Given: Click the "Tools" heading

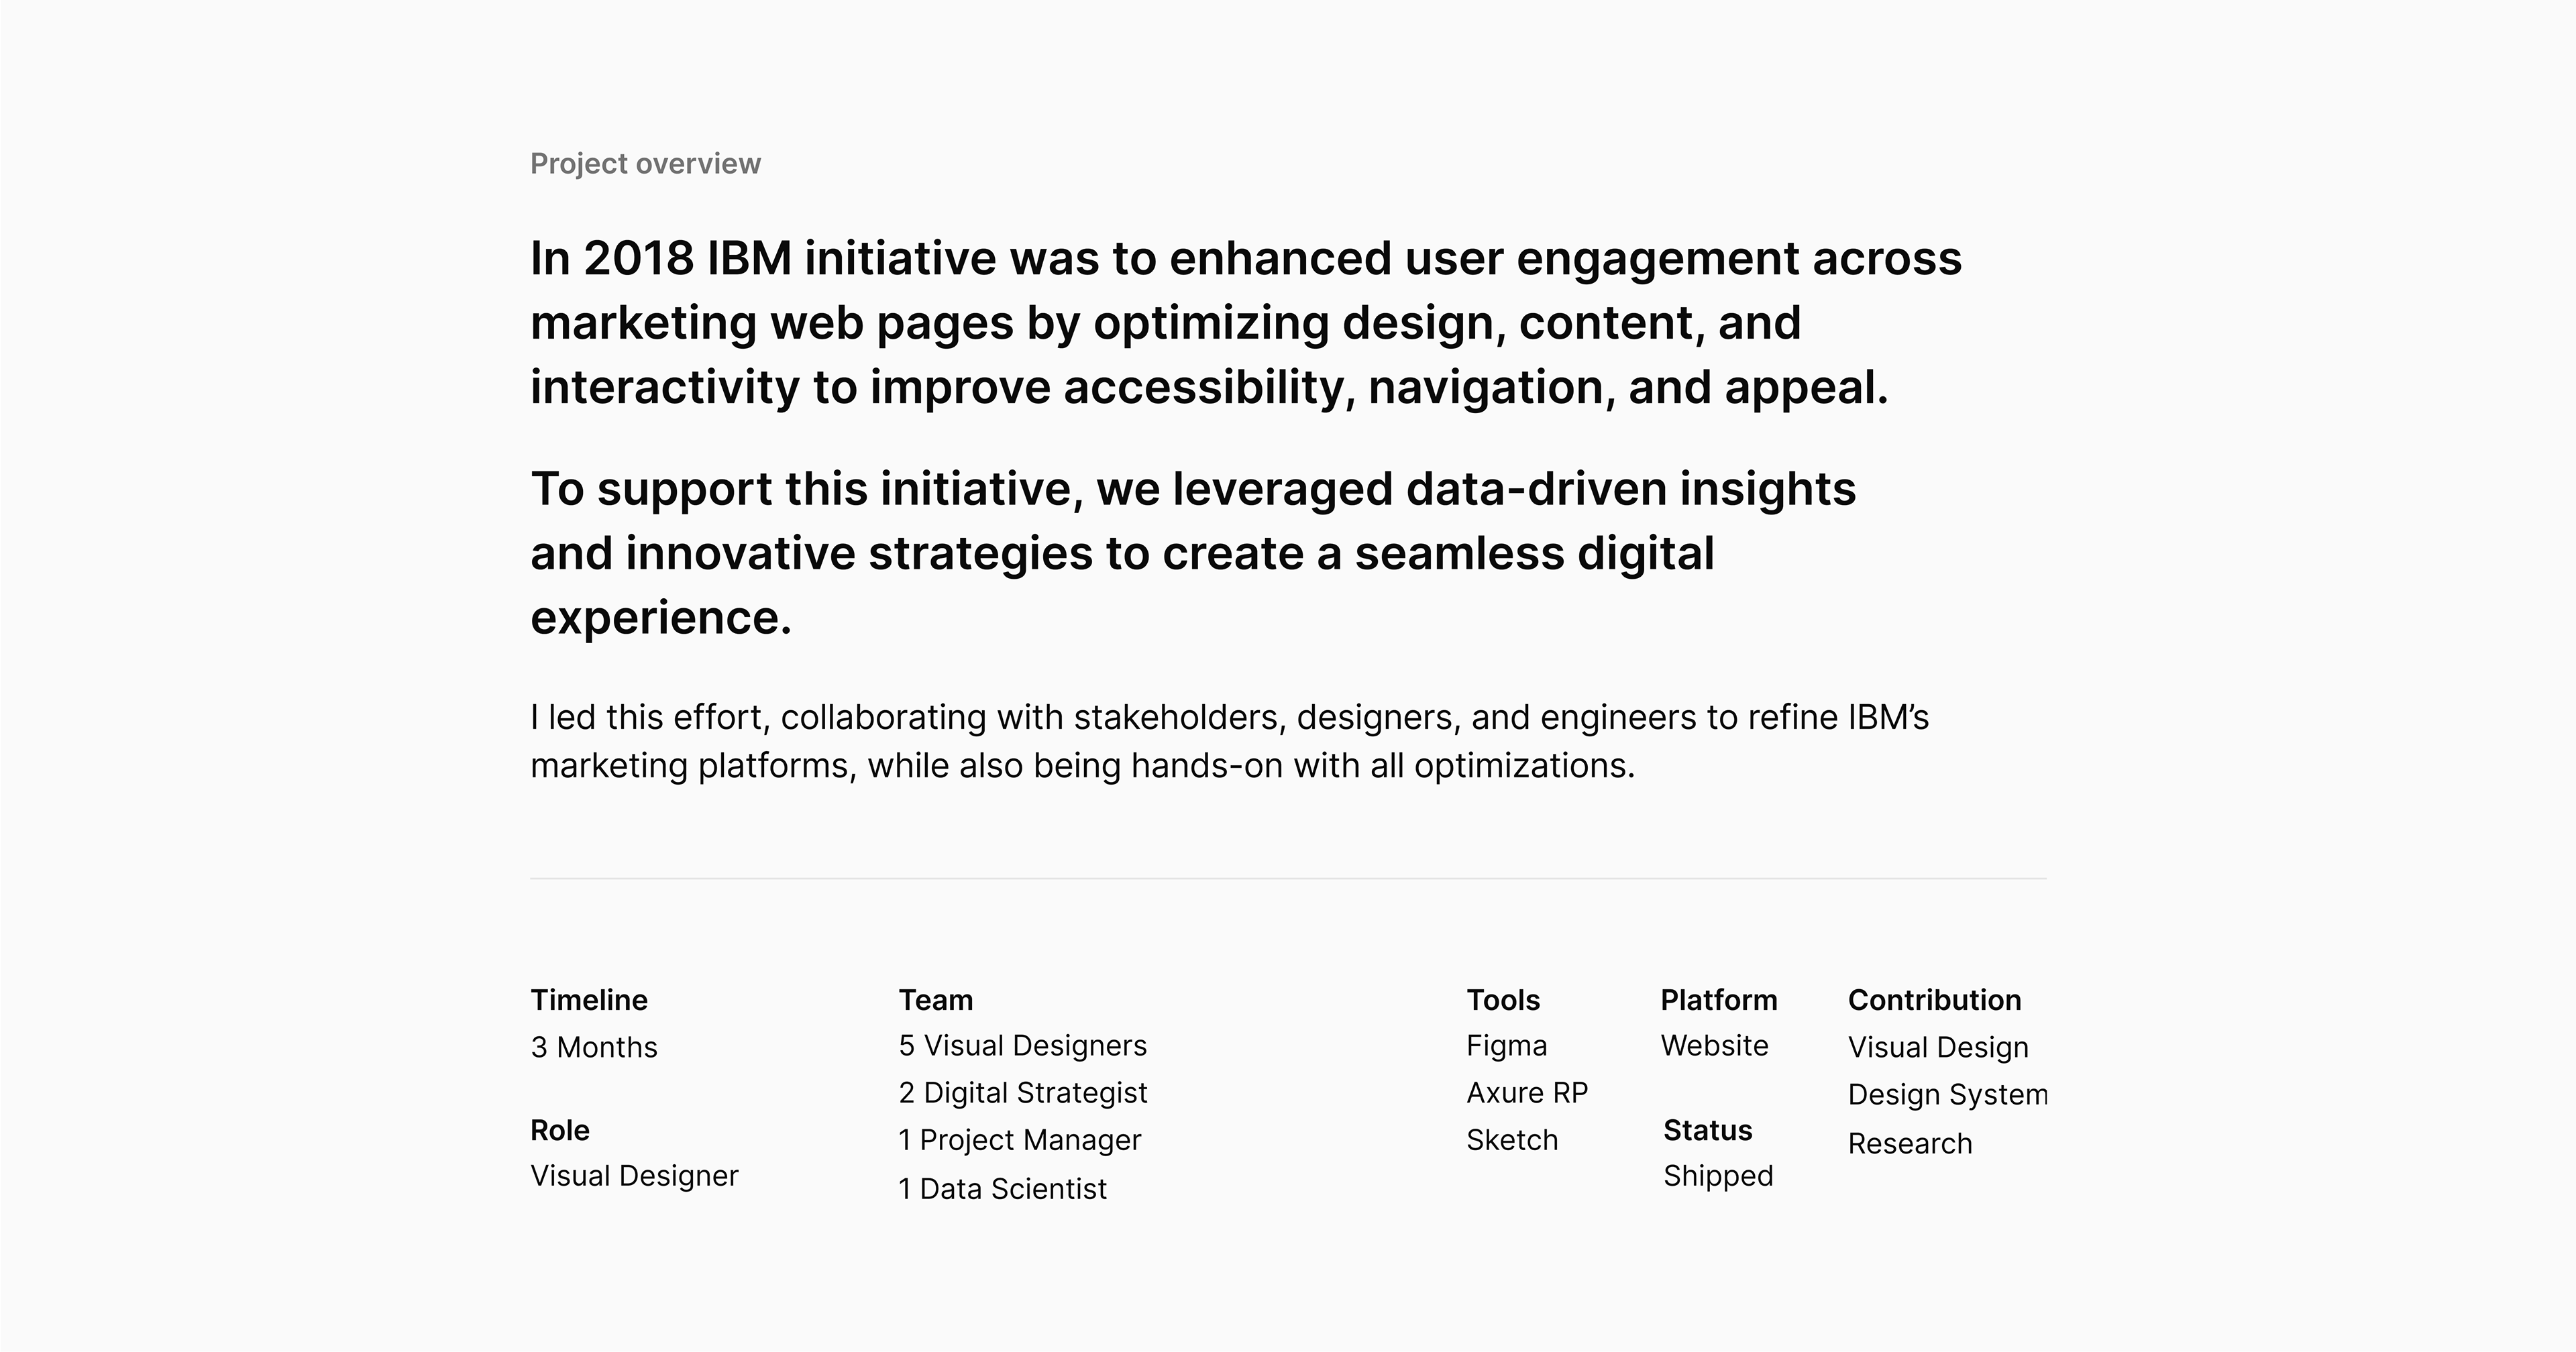Looking at the screenshot, I should tap(1503, 999).
